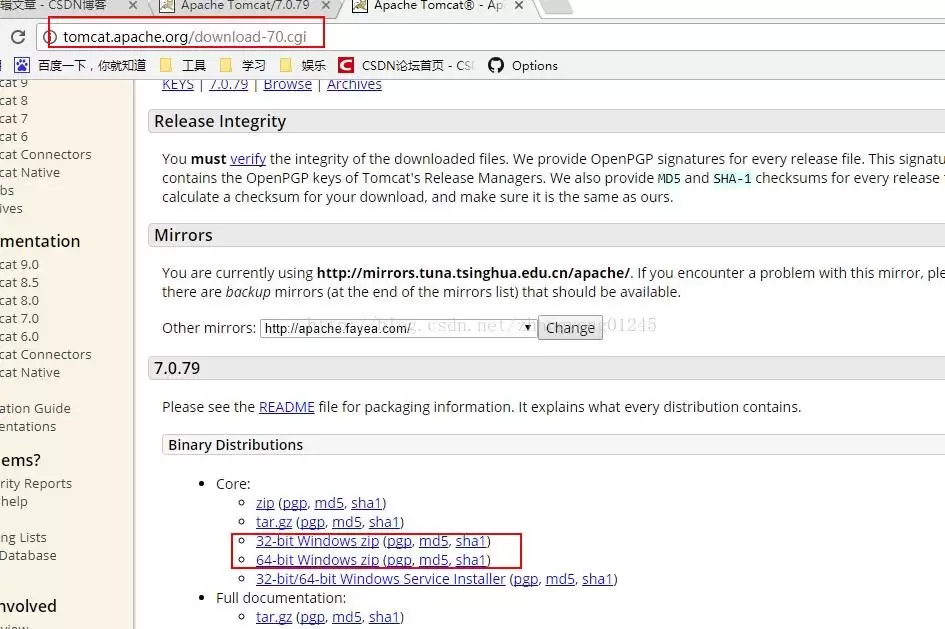The width and height of the screenshot is (945, 629).
Task: Open Tomcat 6 download link in sidebar
Action: tap(14, 137)
